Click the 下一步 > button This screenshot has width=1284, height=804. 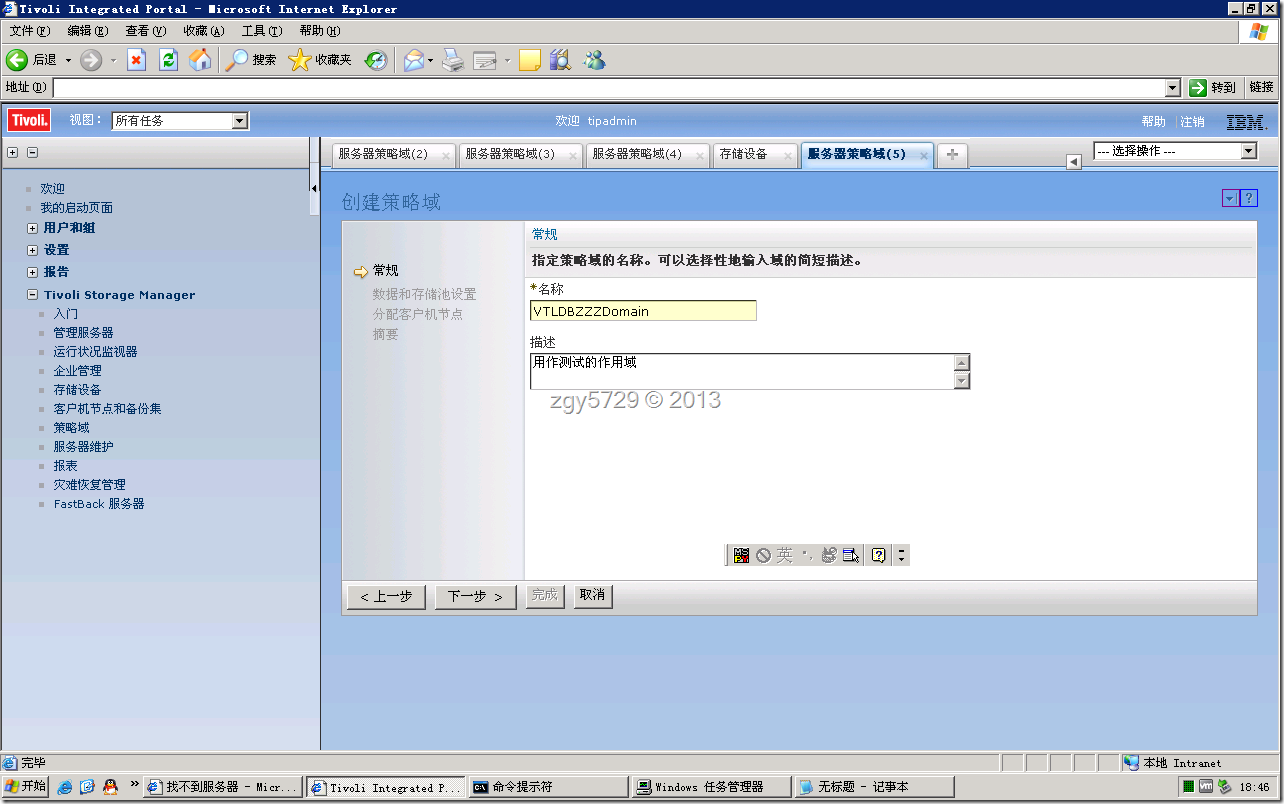(x=475, y=596)
